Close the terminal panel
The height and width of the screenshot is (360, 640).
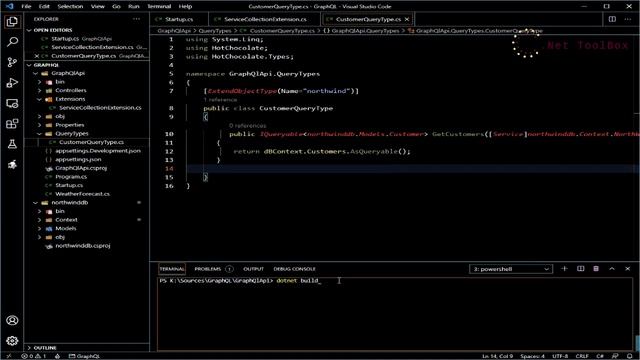click(628, 269)
